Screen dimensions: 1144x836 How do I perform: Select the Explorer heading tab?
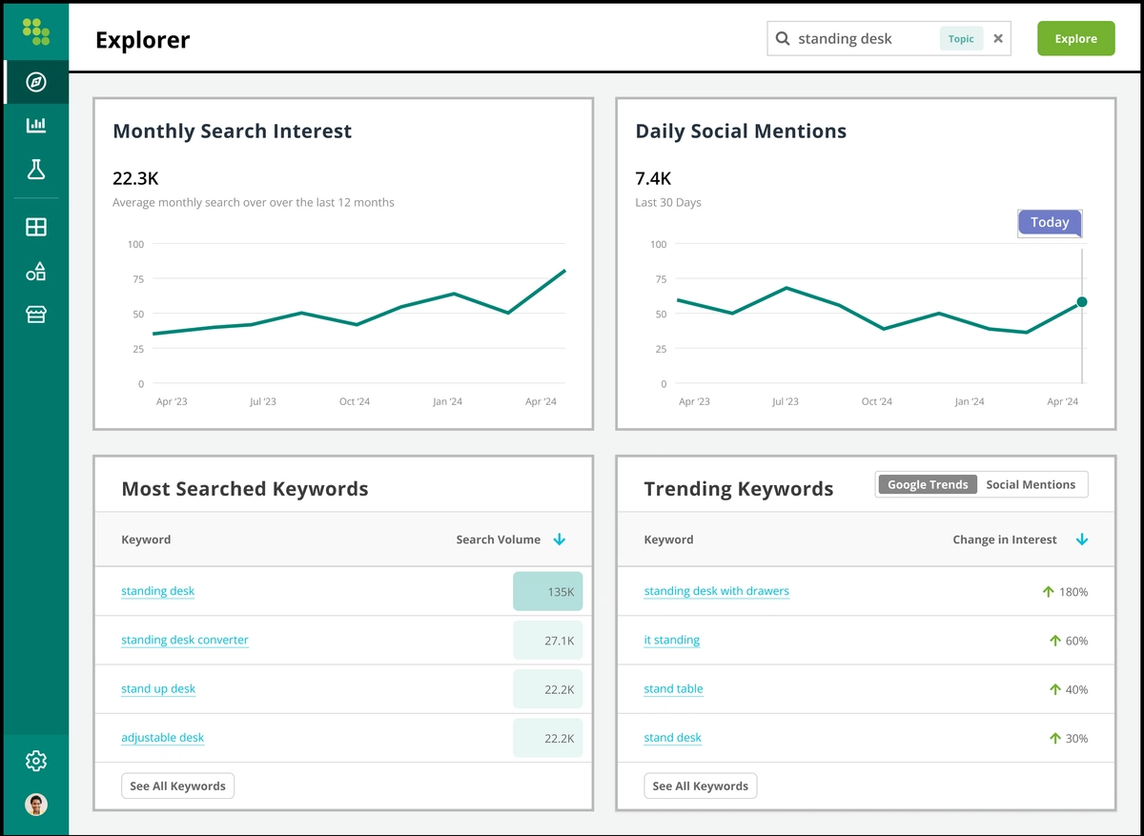click(142, 40)
